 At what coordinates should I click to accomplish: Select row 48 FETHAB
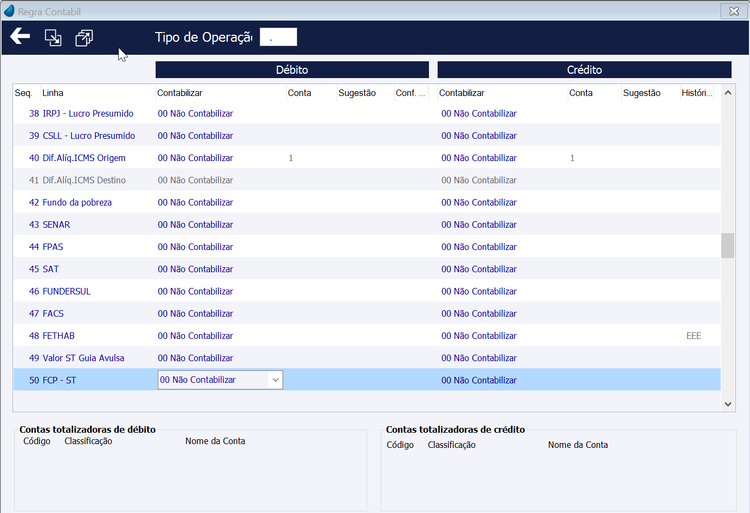pos(367,336)
